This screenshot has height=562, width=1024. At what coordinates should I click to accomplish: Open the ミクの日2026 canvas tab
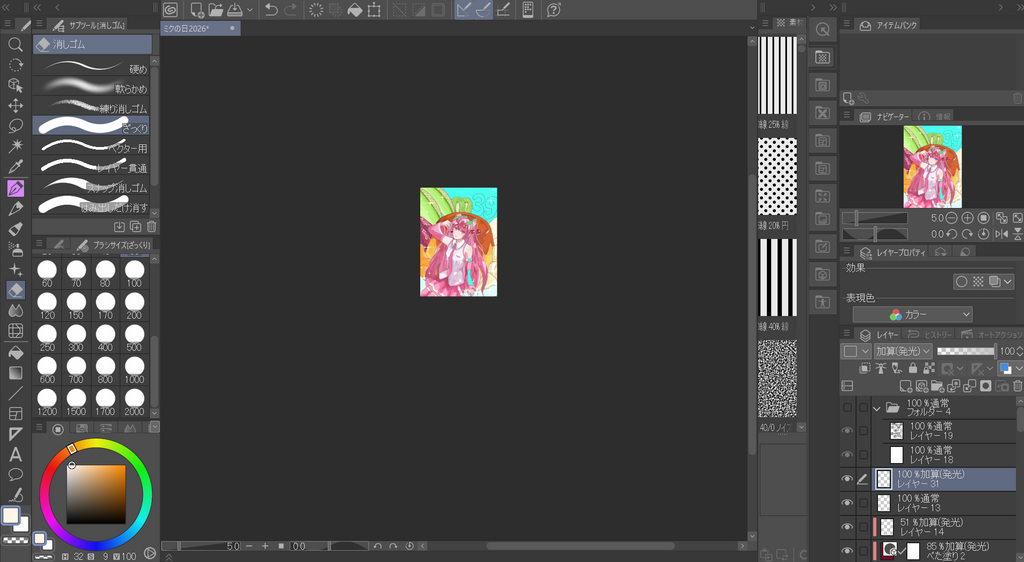[x=194, y=29]
